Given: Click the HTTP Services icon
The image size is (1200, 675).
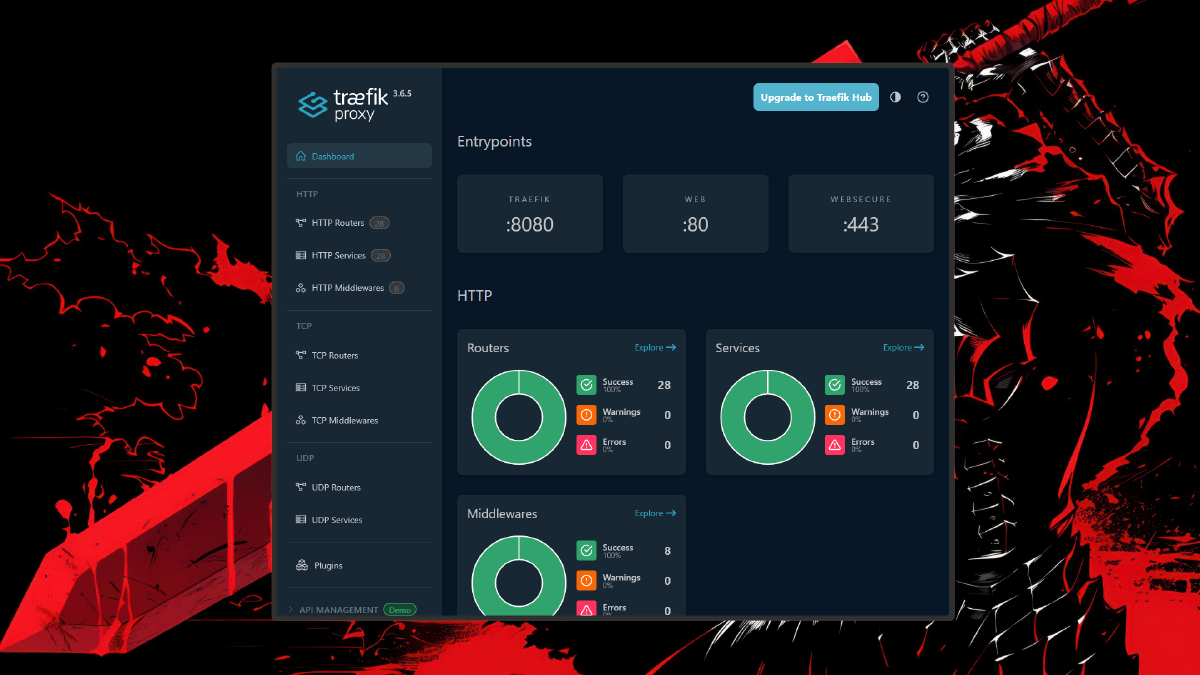Looking at the screenshot, I should pyautogui.click(x=301, y=256).
